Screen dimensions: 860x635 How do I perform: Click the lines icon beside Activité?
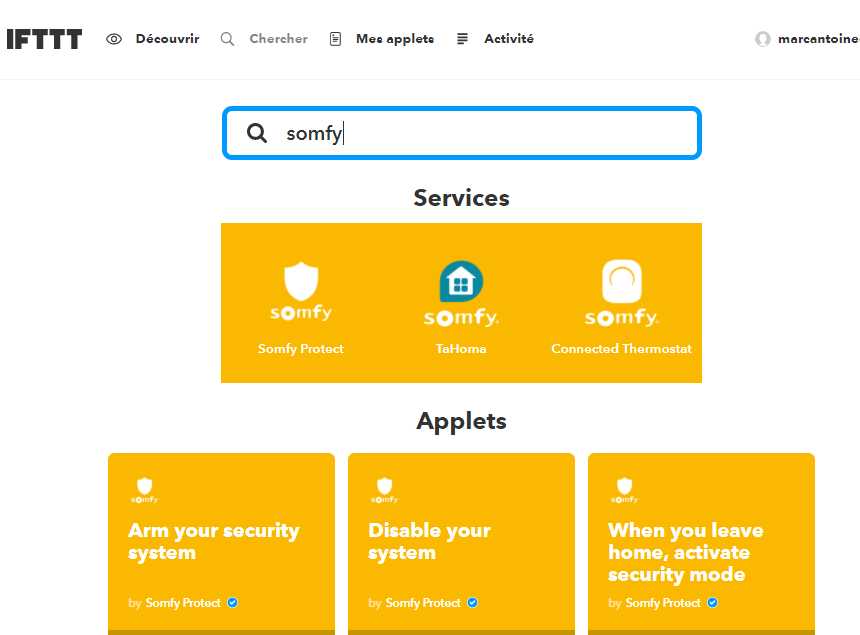click(x=462, y=39)
